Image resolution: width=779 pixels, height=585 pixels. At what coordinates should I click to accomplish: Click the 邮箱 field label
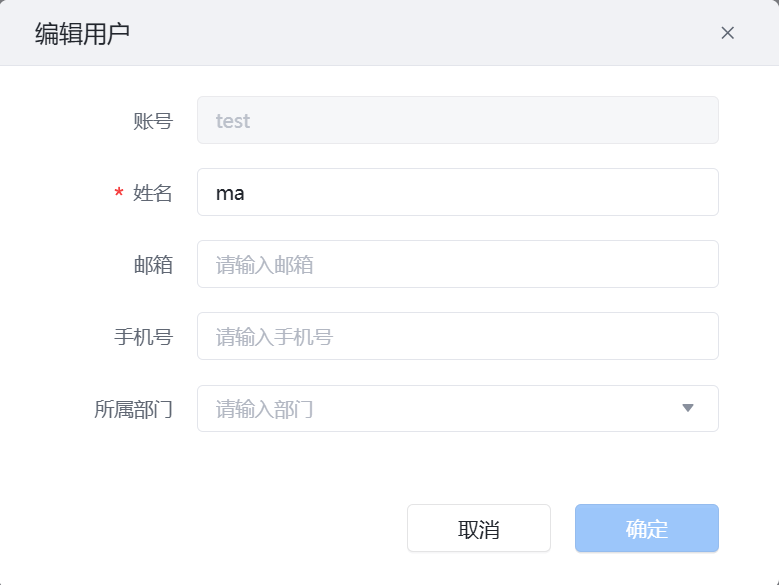153,265
